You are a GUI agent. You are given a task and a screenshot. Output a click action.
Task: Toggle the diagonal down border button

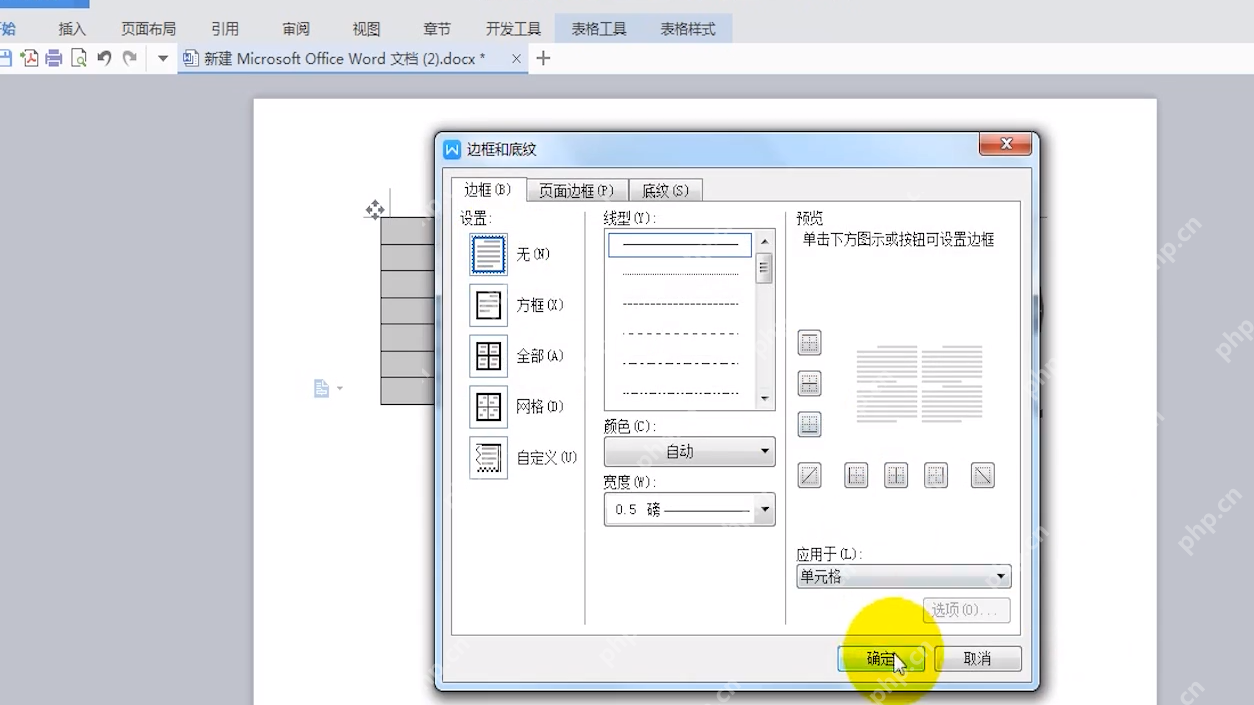coord(983,476)
